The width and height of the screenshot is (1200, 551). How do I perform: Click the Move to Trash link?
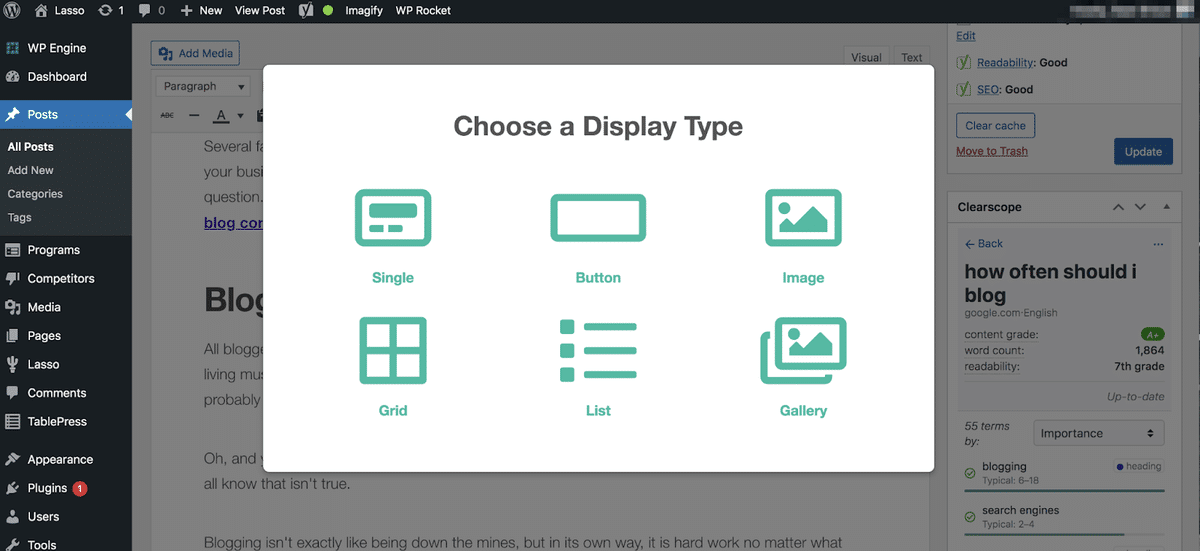992,151
